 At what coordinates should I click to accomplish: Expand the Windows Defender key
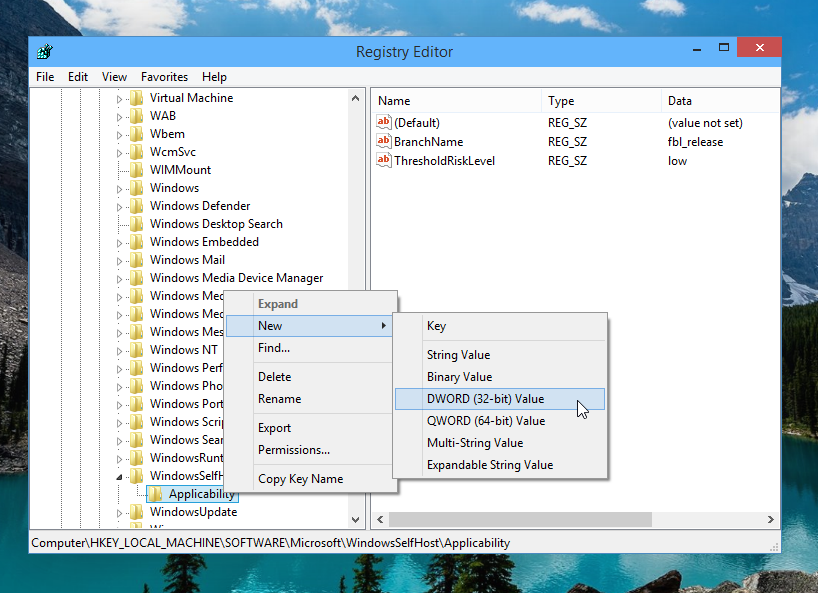coord(119,207)
